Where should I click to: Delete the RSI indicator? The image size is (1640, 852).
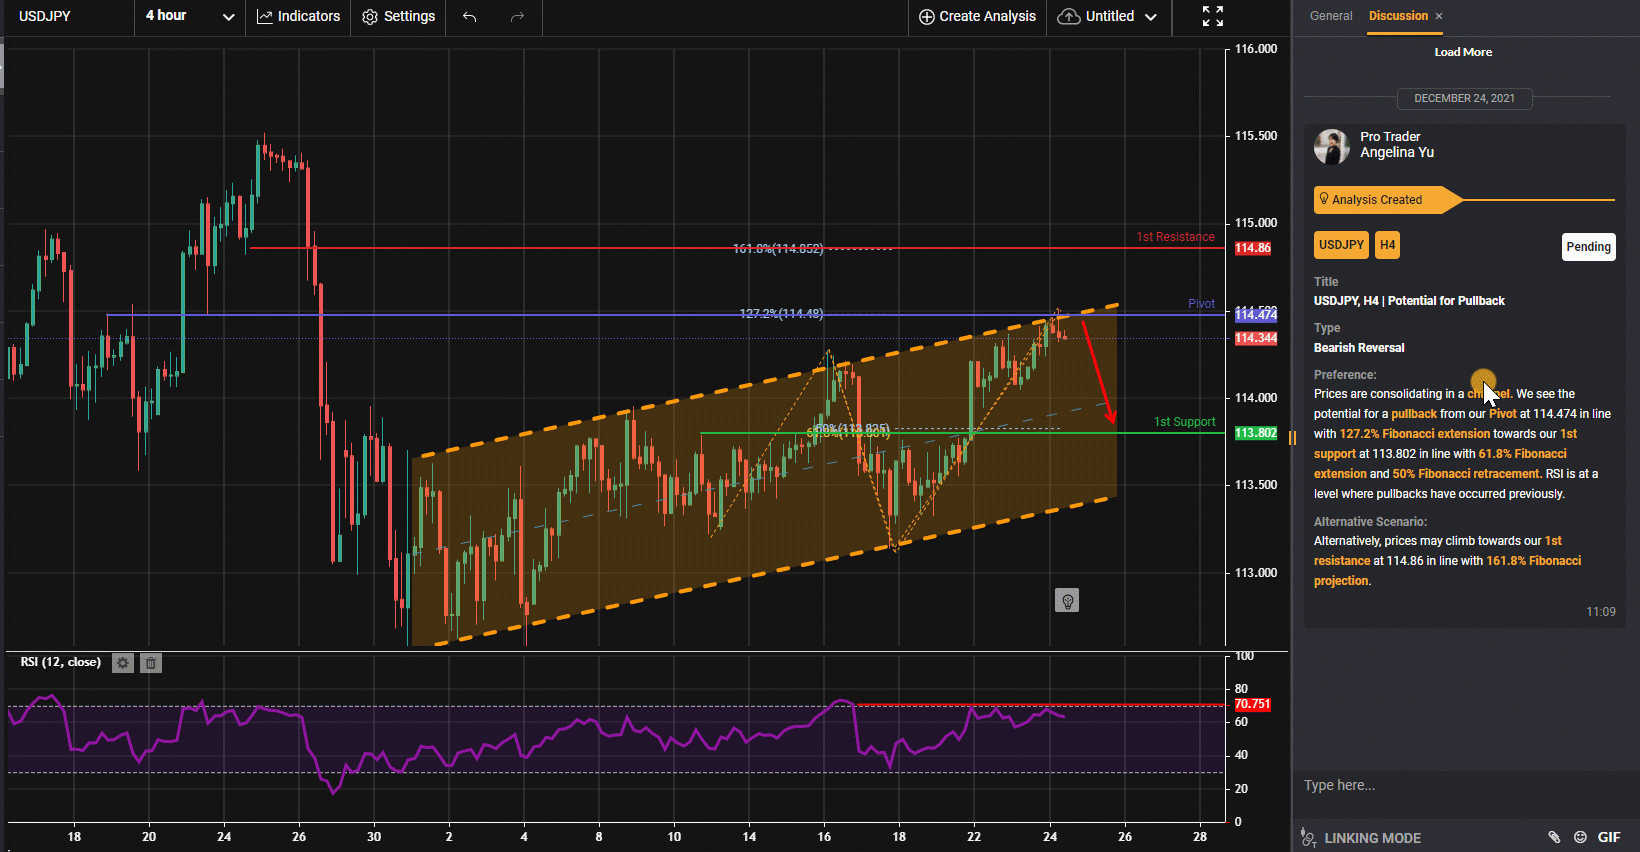(x=150, y=663)
